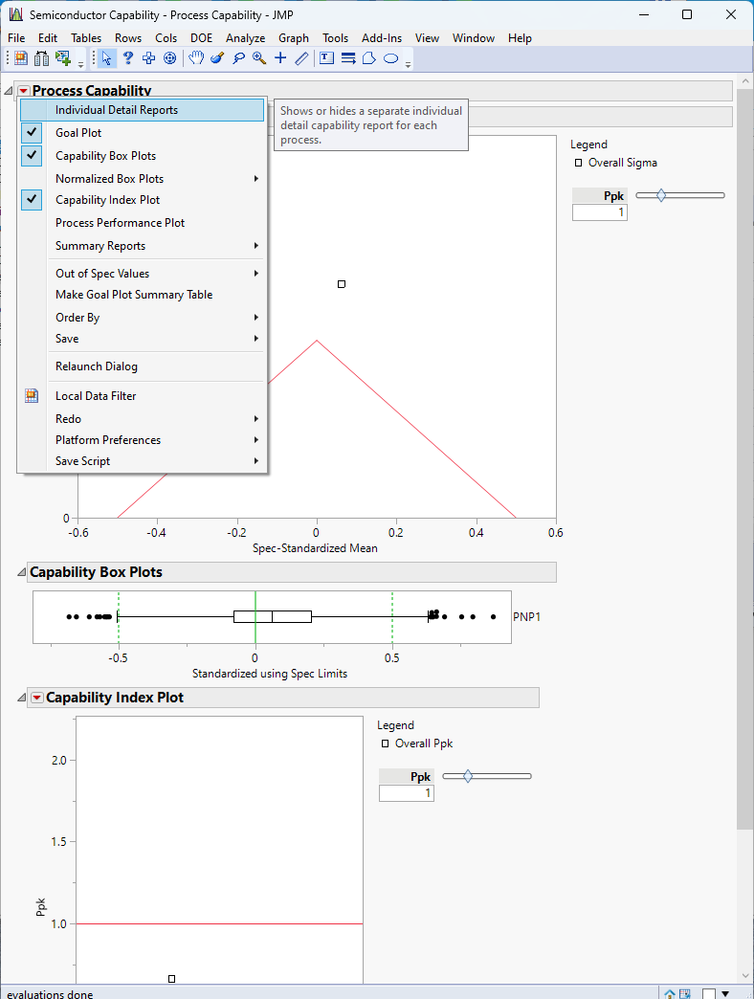Click the Goal Plot Ppk value field
The width and height of the screenshot is (754, 999).
(600, 212)
